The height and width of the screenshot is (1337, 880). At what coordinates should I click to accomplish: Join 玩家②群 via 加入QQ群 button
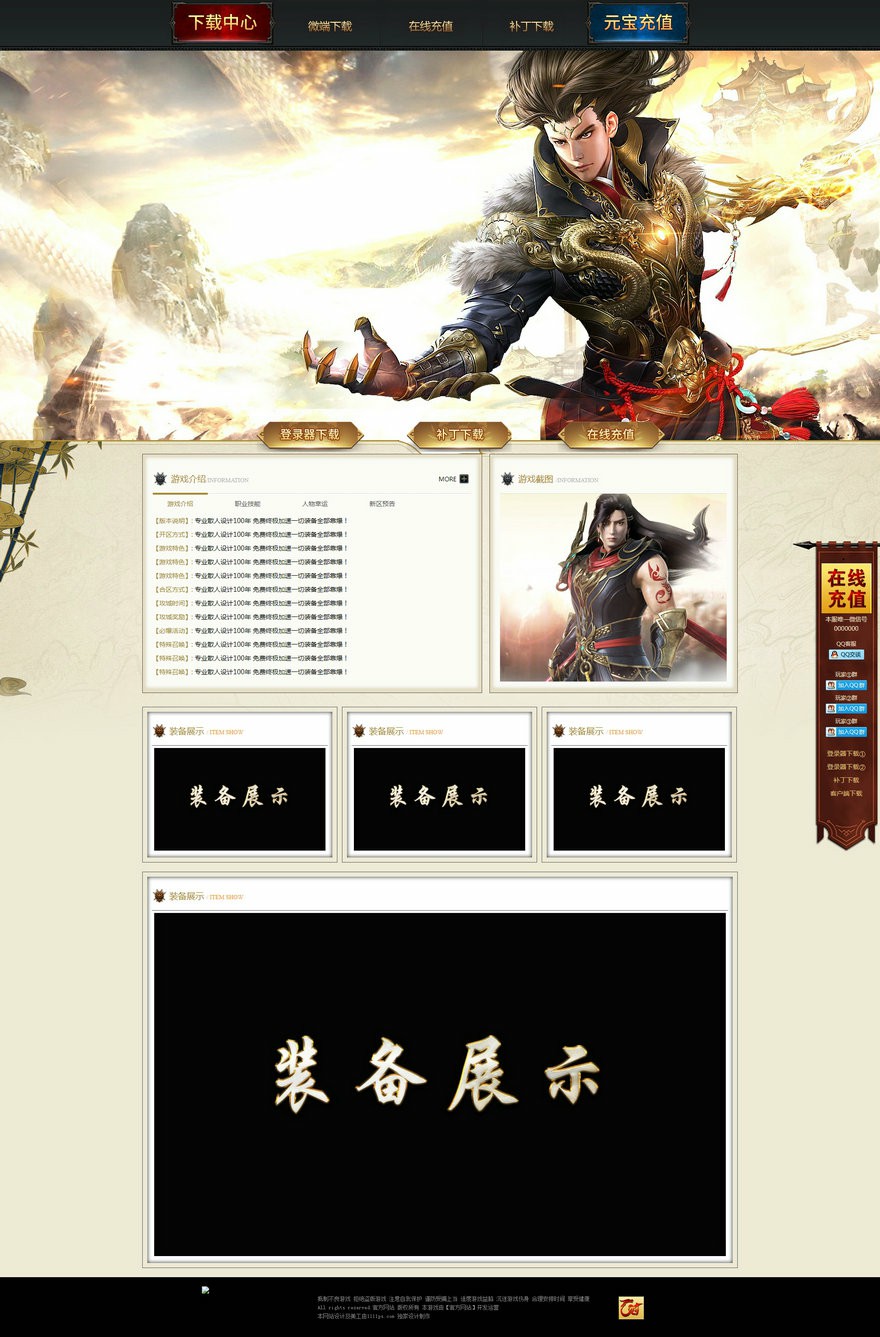[x=846, y=708]
